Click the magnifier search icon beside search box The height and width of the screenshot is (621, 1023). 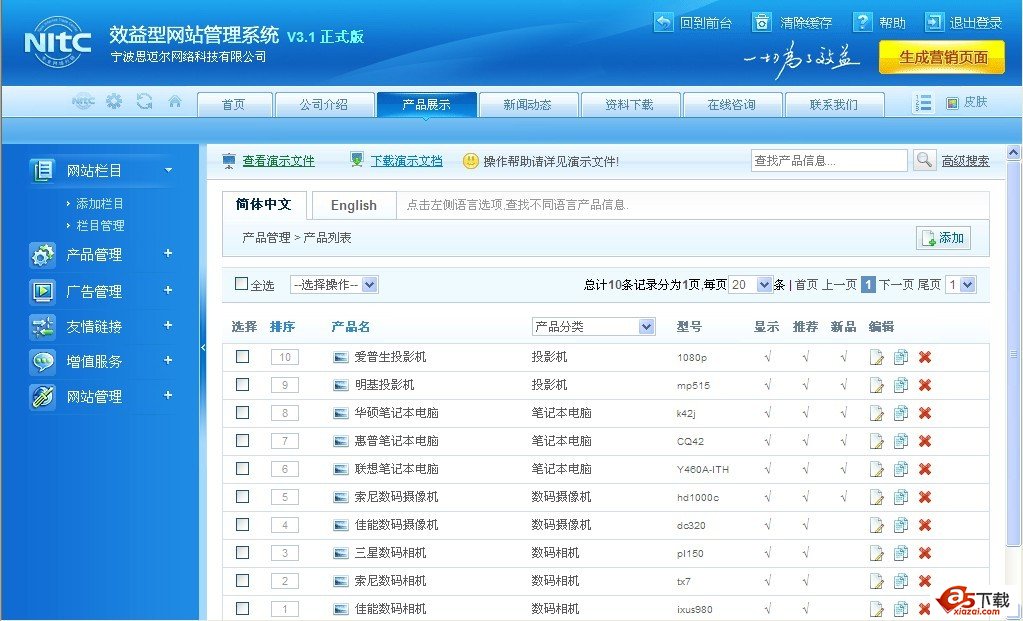tap(924, 160)
